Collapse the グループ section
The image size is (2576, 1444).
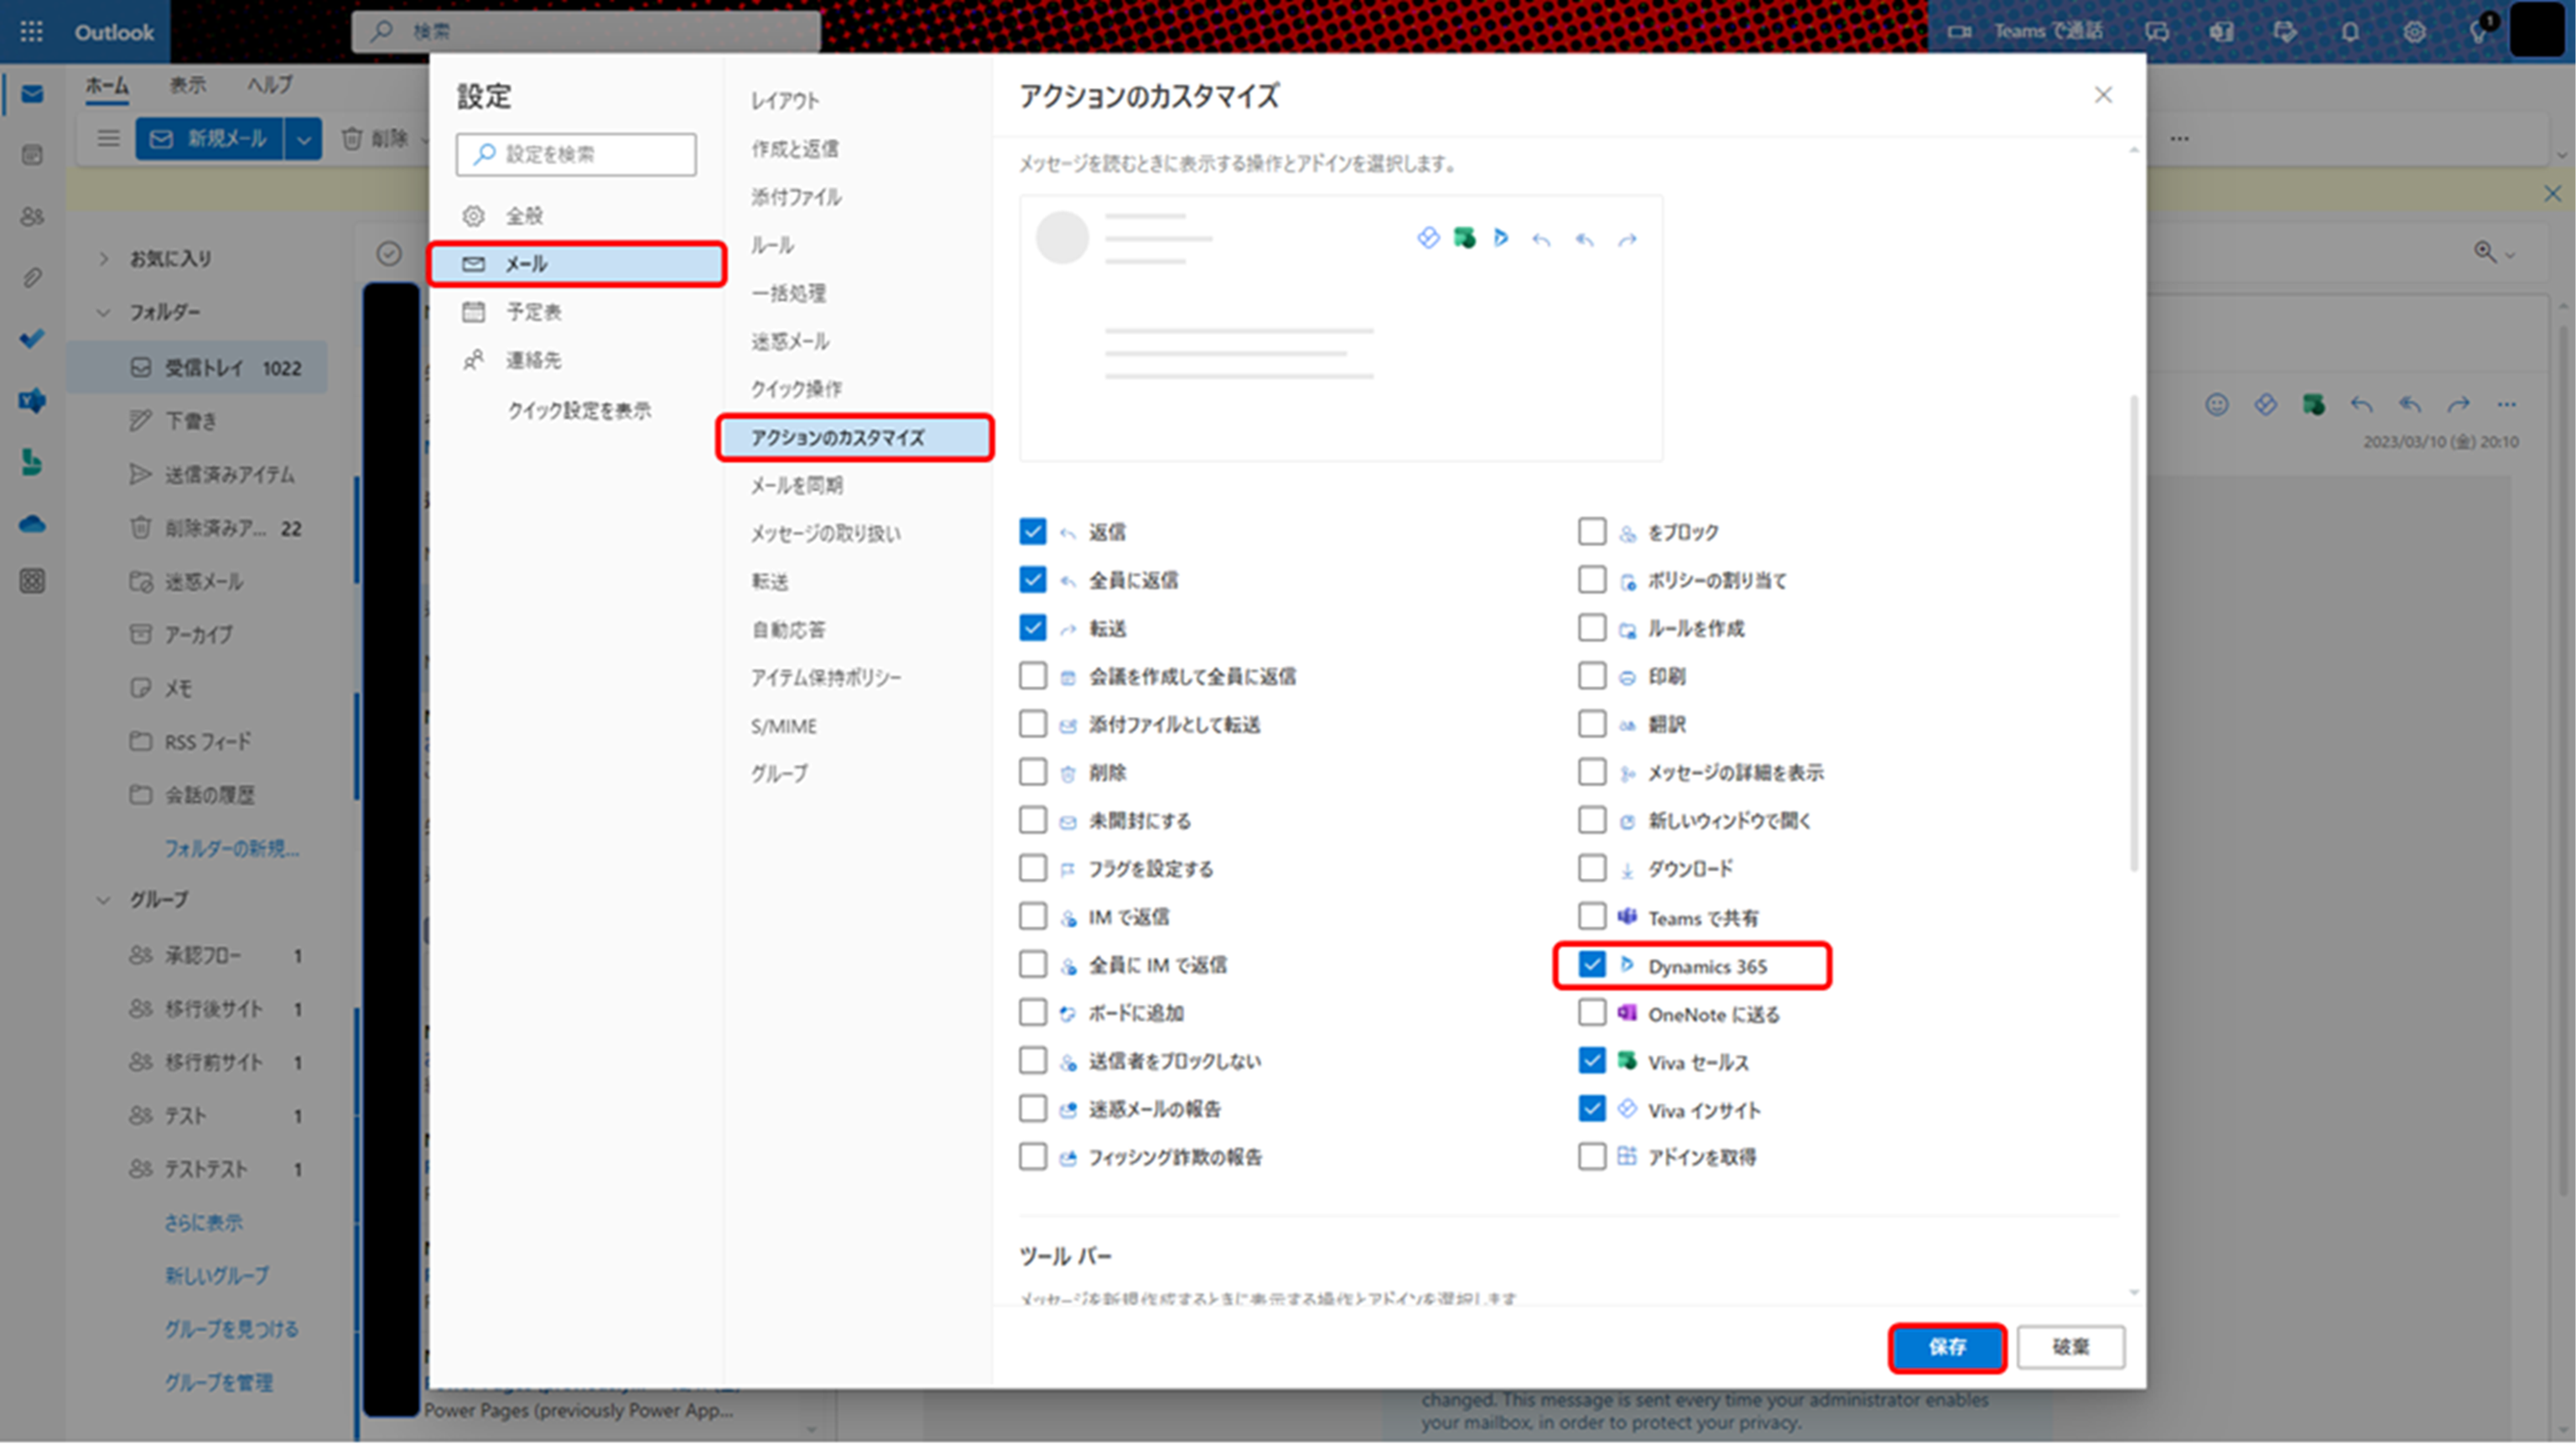[103, 900]
